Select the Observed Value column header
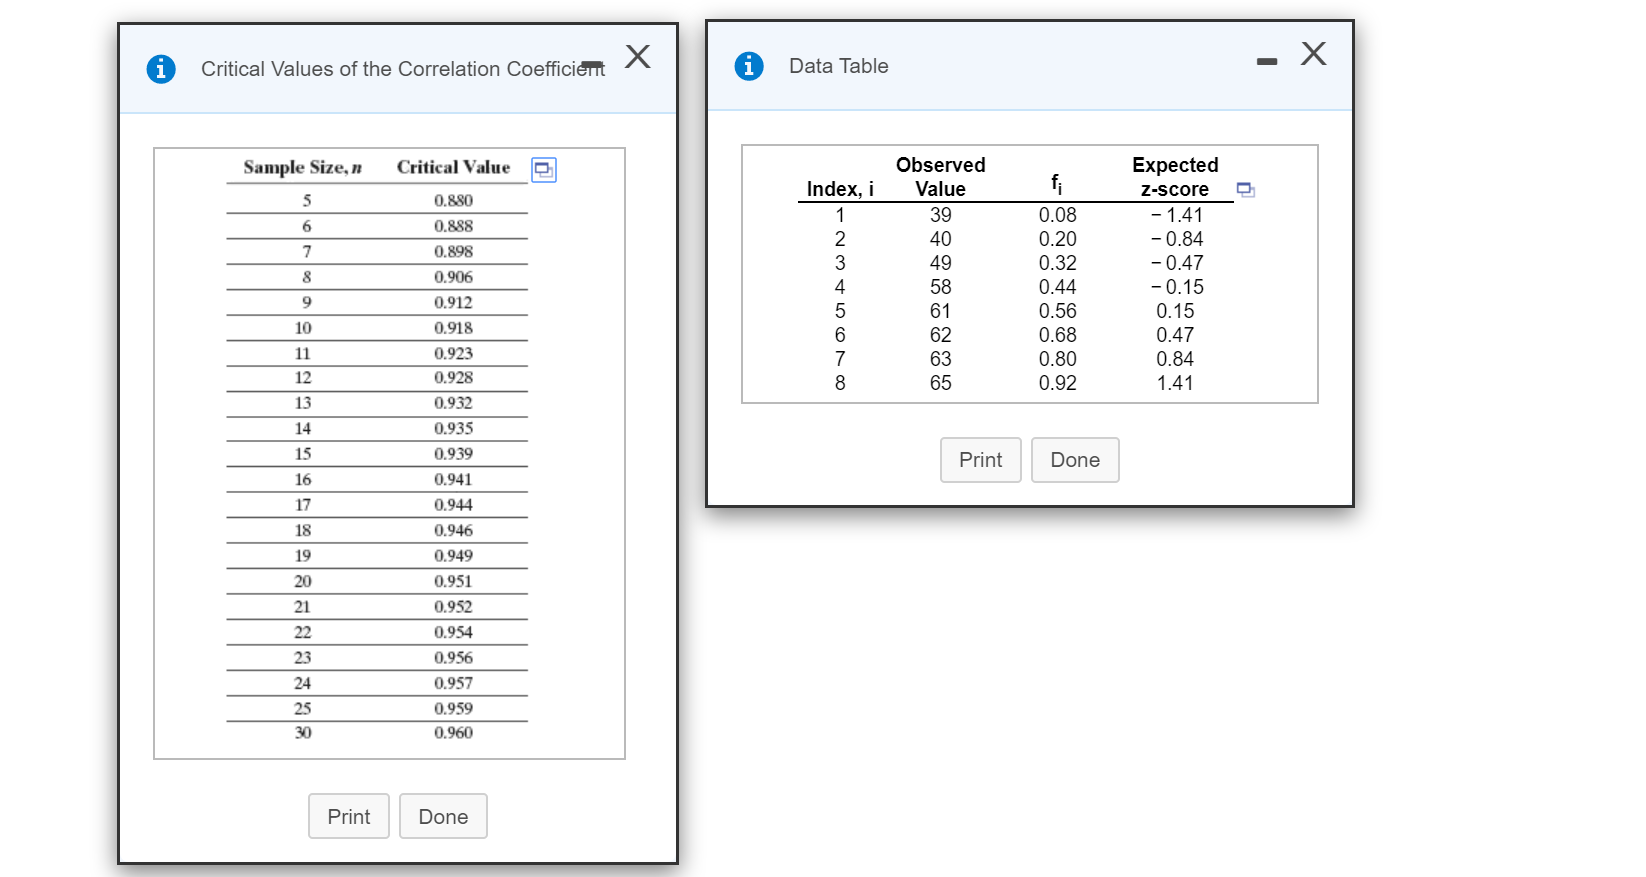The height and width of the screenshot is (877, 1646). [x=941, y=177]
